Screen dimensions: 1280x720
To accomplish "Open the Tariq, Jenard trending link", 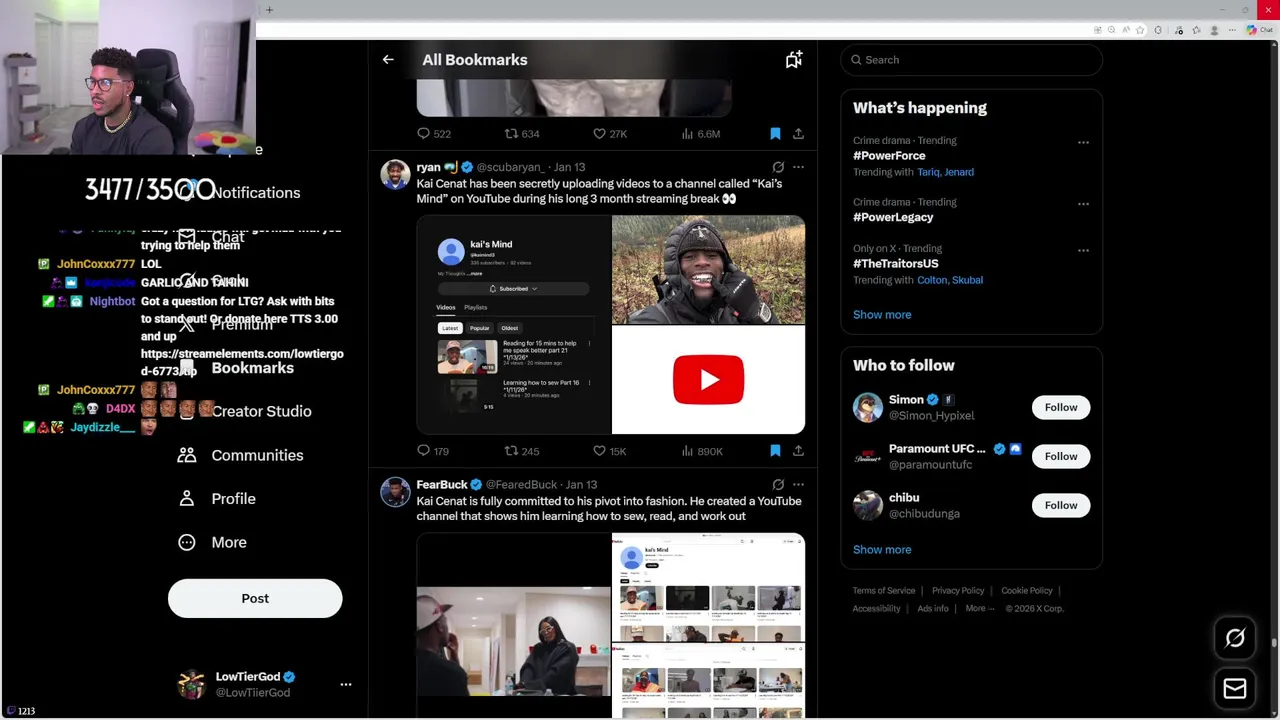I will pyautogui.click(x=945, y=172).
